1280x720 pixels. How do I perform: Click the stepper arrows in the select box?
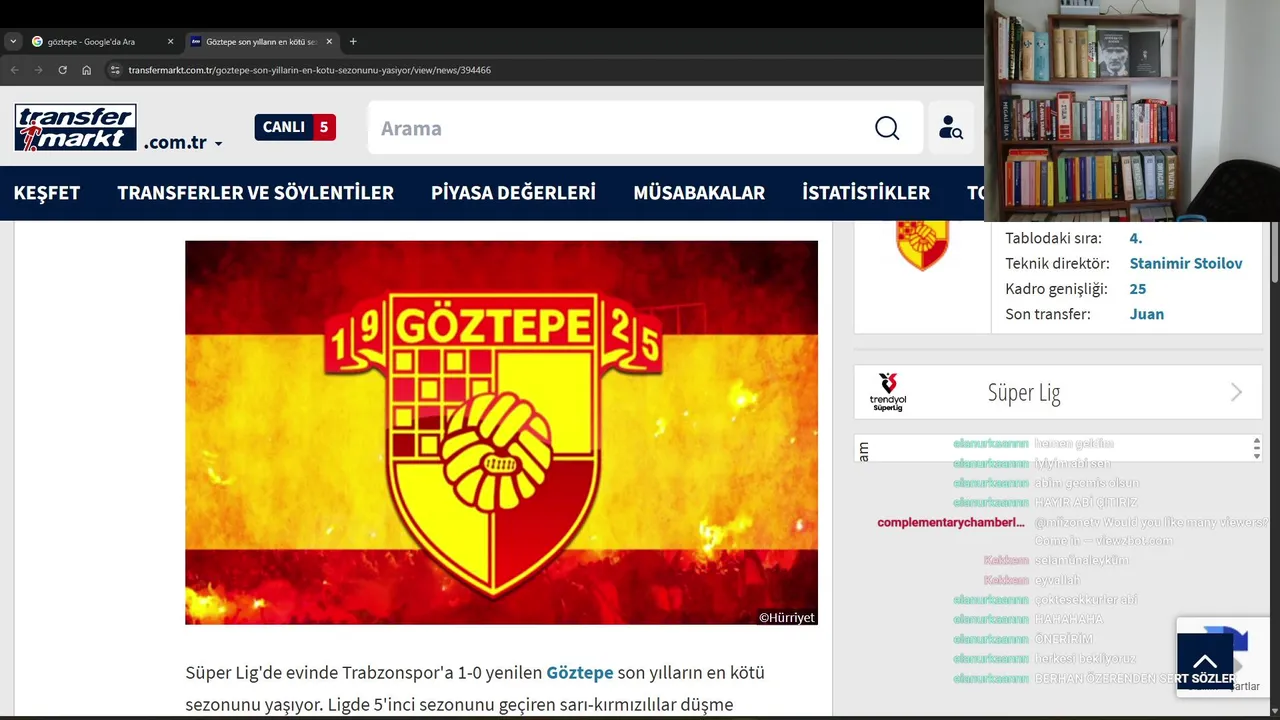pos(1256,448)
